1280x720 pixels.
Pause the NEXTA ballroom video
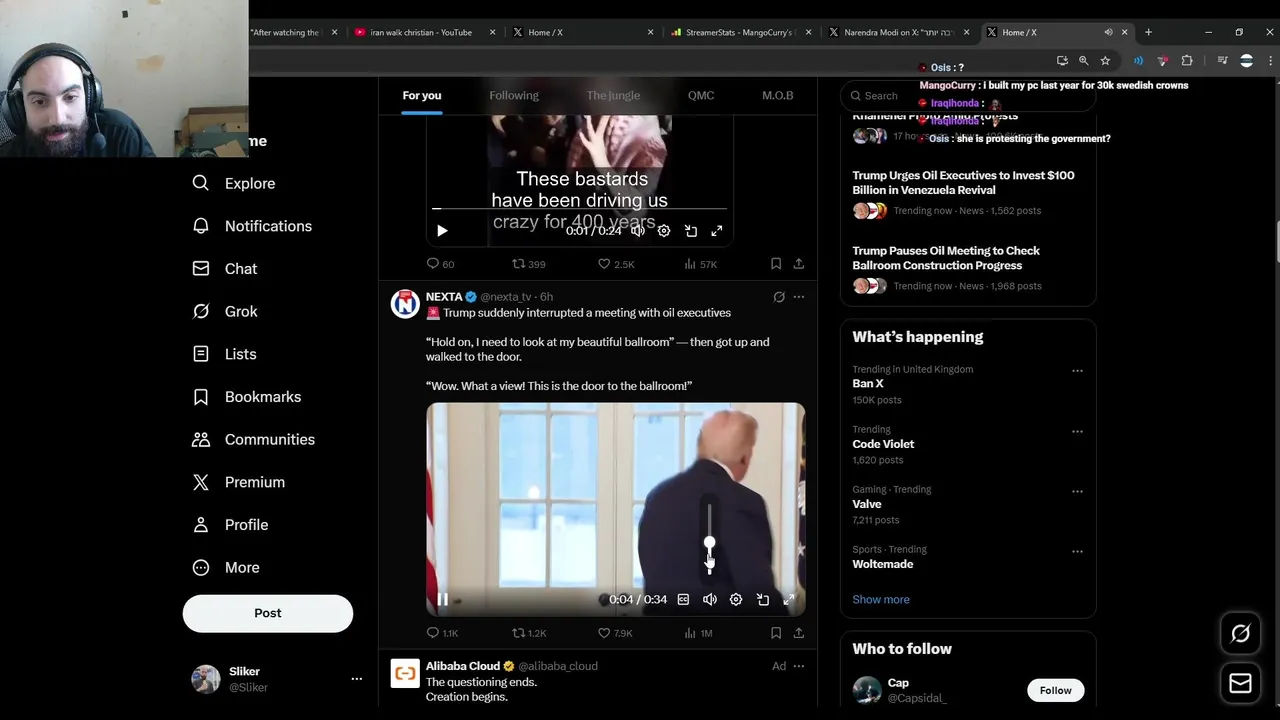tap(442, 599)
